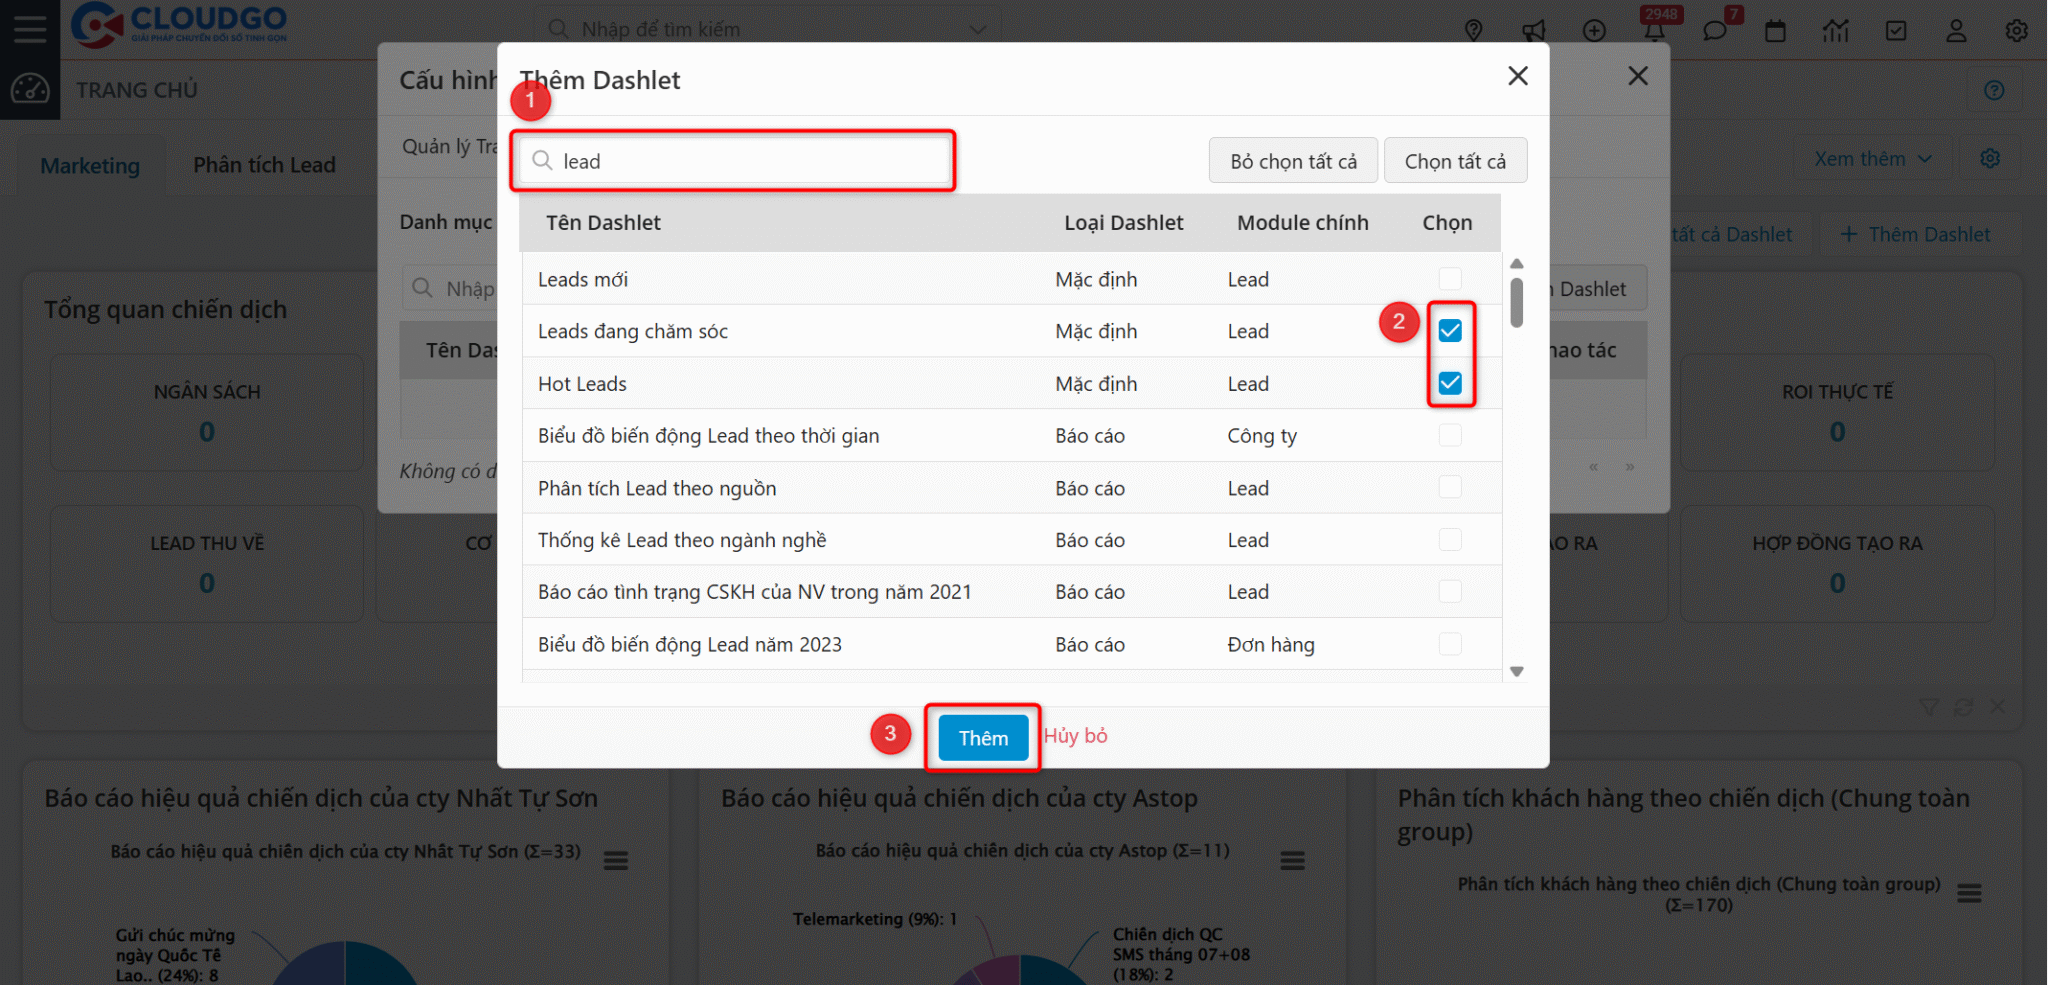This screenshot has height=985, width=2048.
Task: Click the Hủy bỏ link
Action: pos(1076,736)
